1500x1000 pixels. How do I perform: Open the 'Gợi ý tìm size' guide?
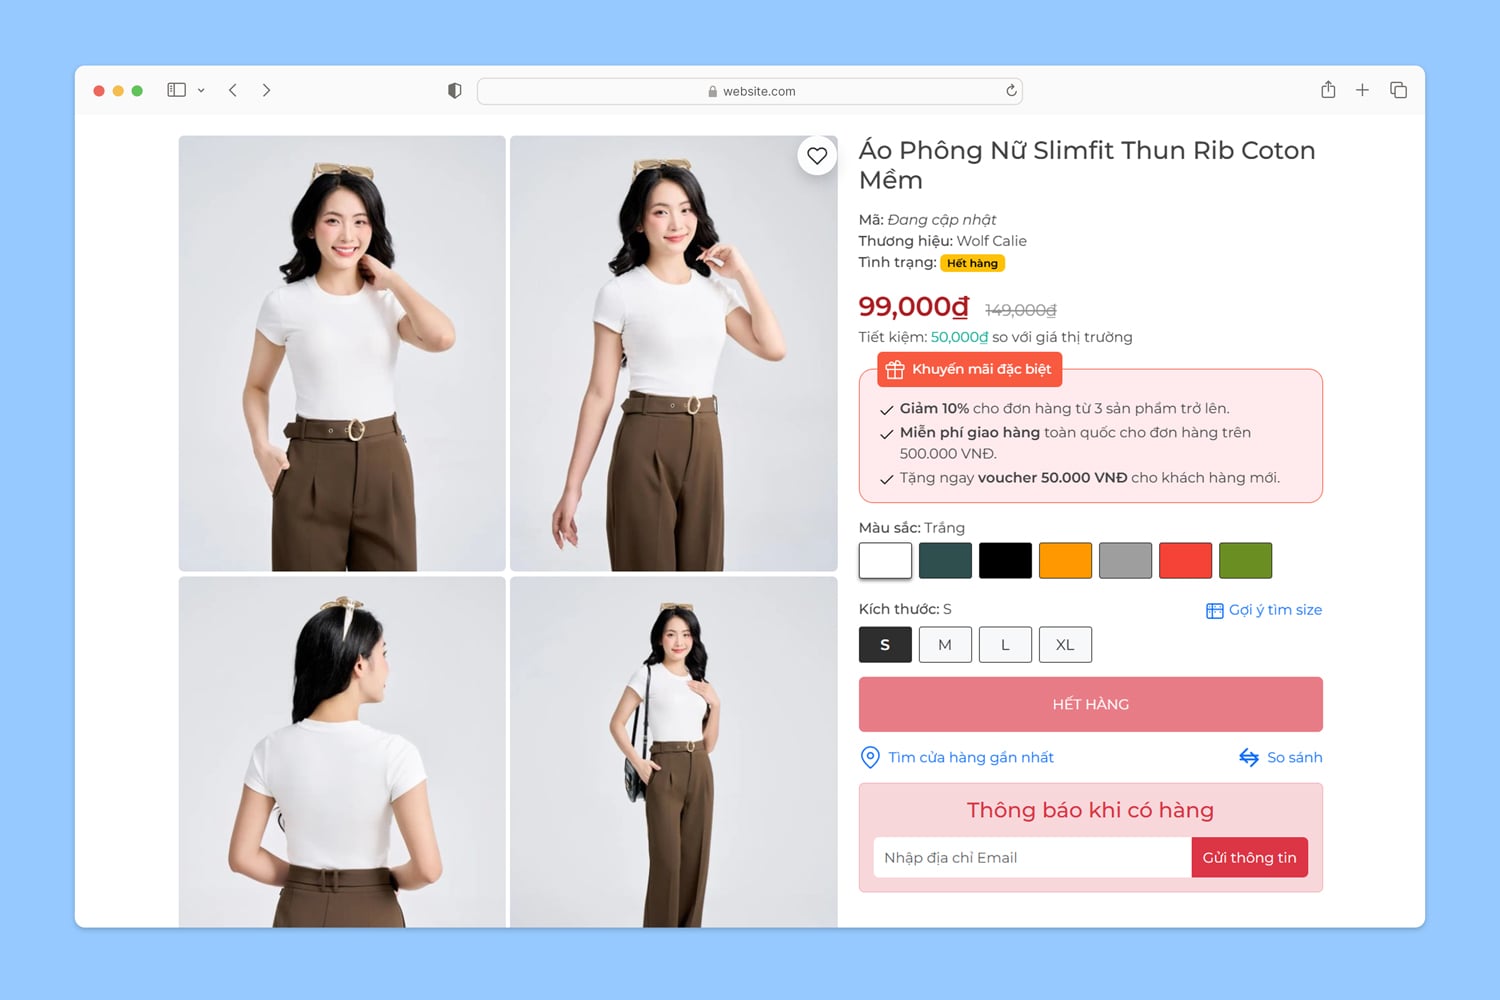pos(1264,610)
